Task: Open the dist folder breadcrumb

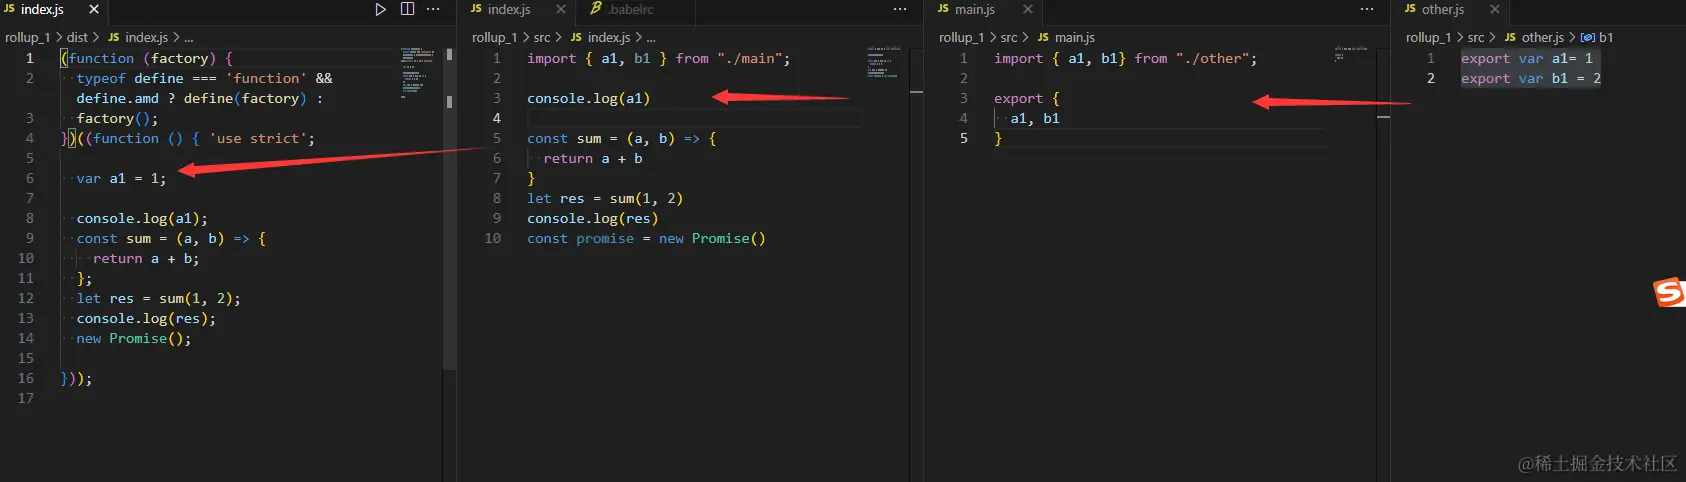Action: point(77,37)
